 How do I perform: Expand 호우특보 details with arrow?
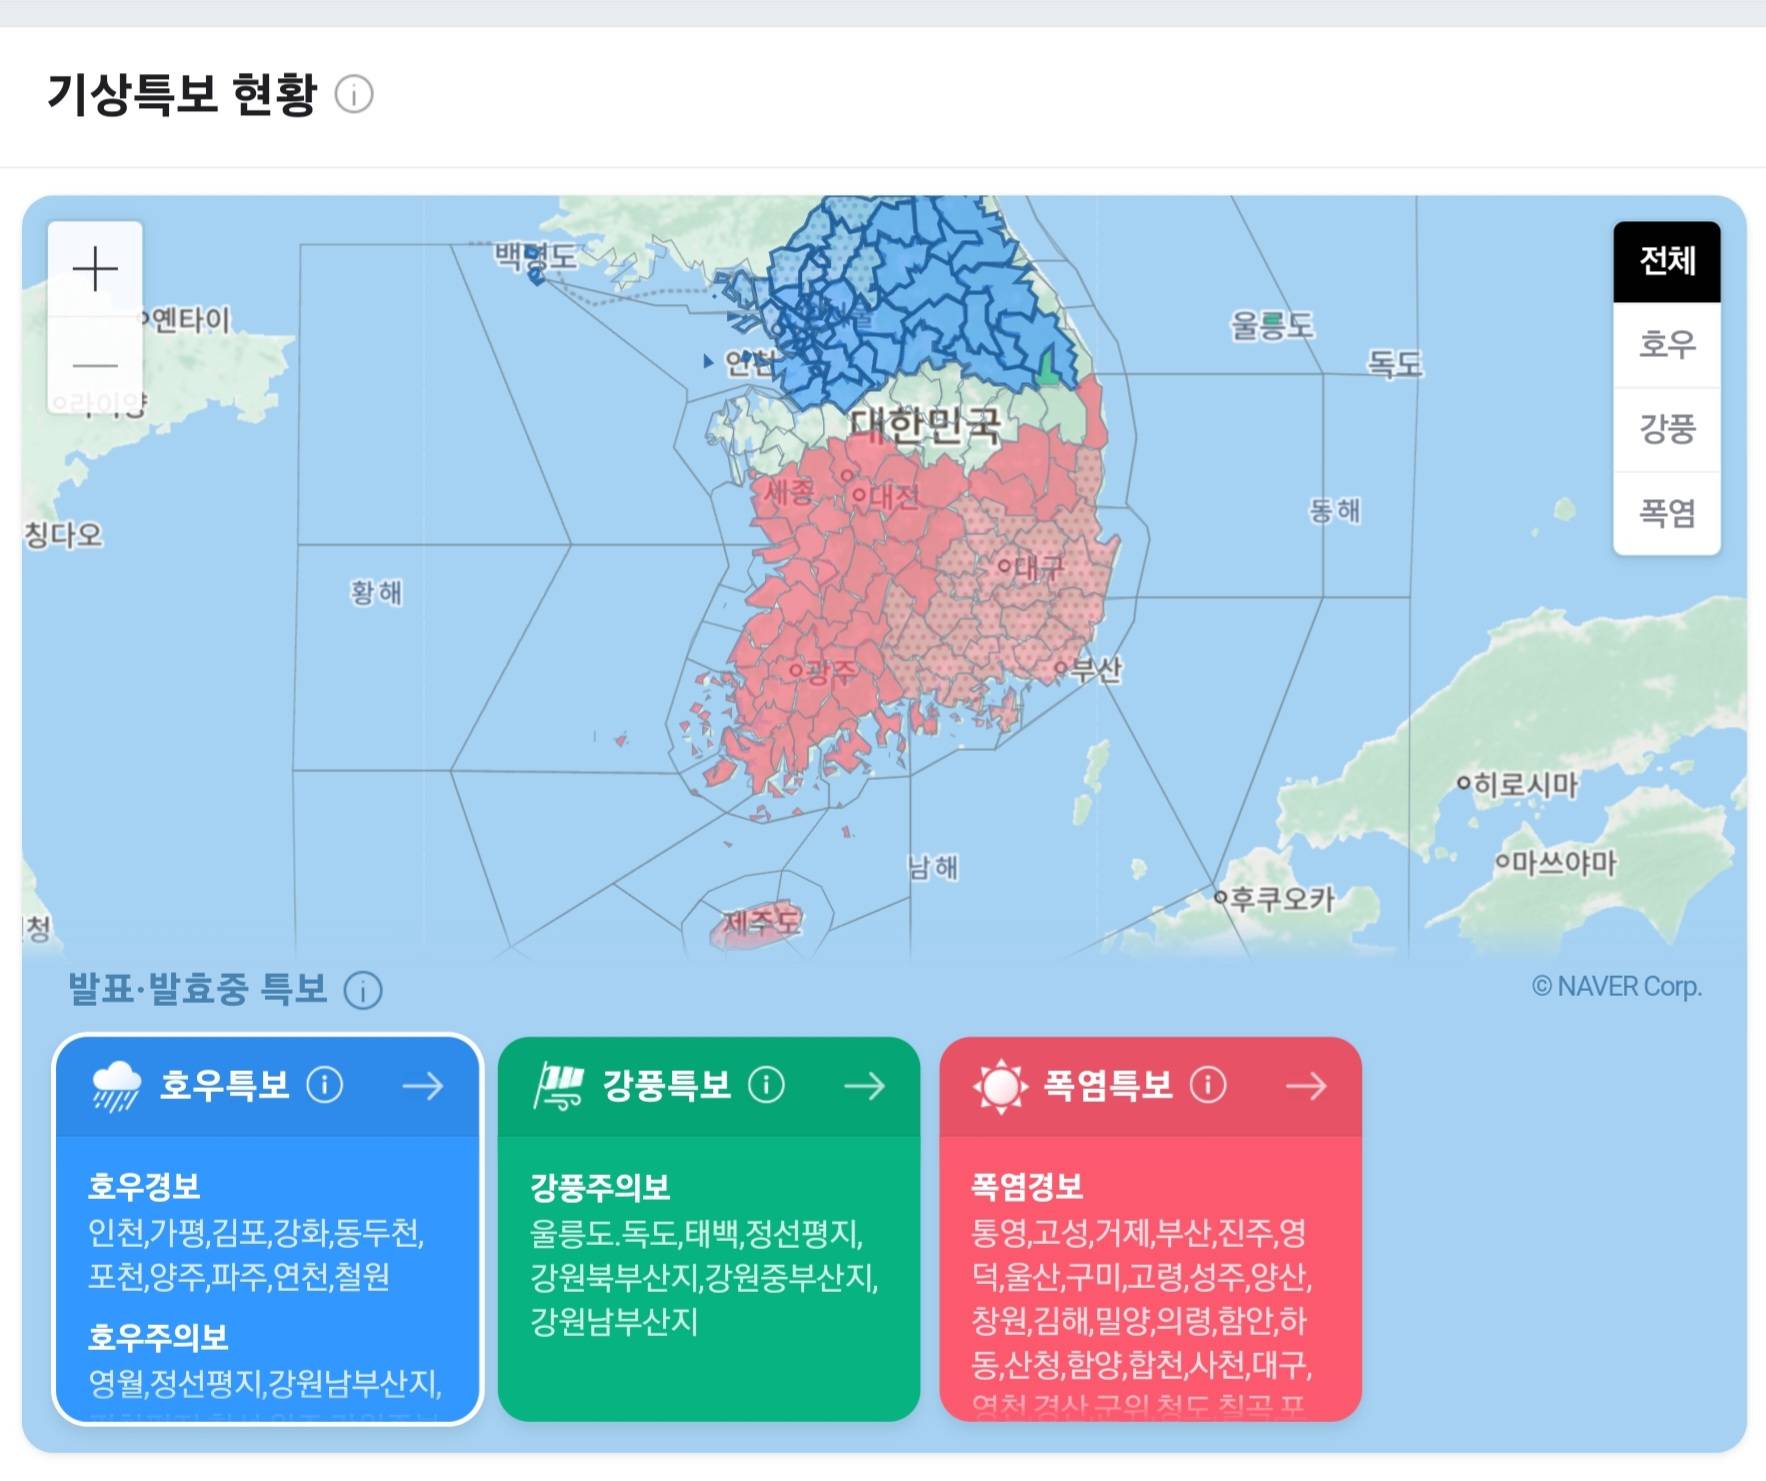click(423, 1086)
